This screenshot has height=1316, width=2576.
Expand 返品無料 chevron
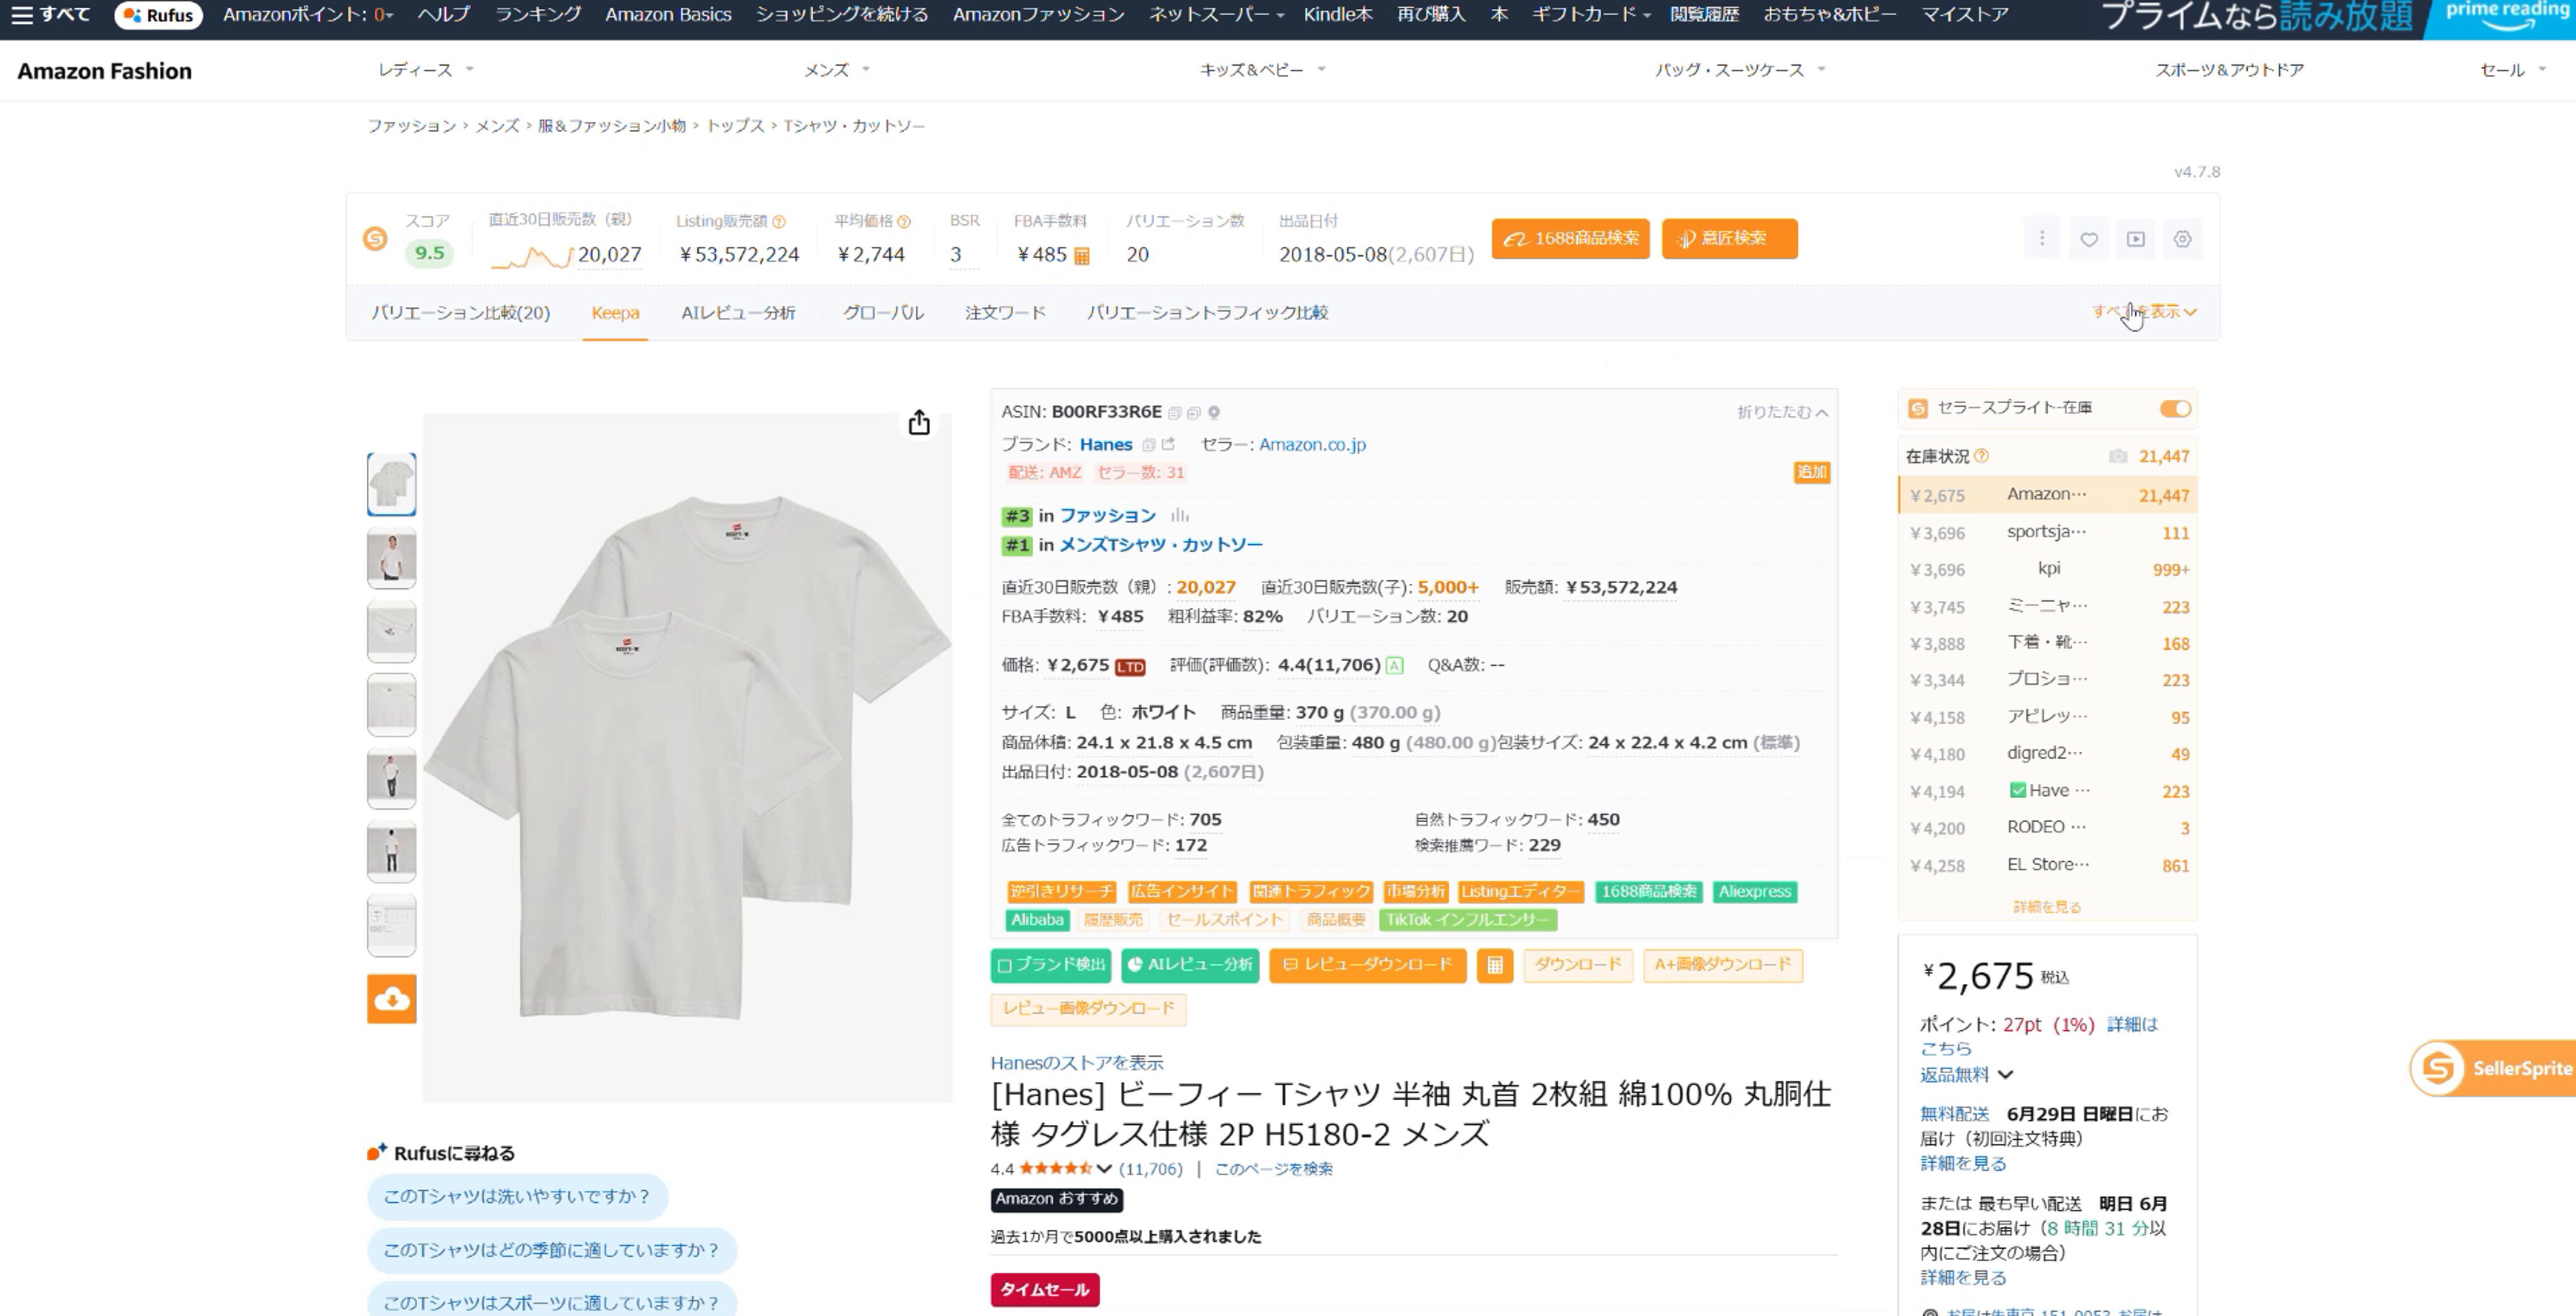(2005, 1075)
